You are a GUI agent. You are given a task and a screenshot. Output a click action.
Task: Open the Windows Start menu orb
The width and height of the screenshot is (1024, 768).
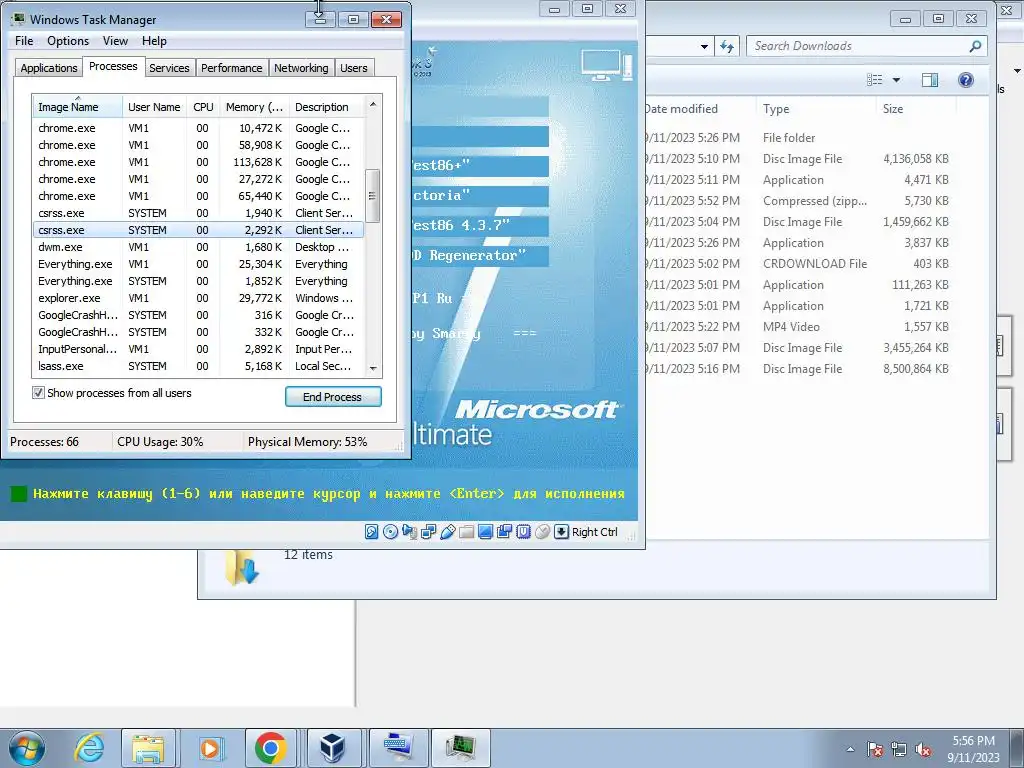point(27,748)
